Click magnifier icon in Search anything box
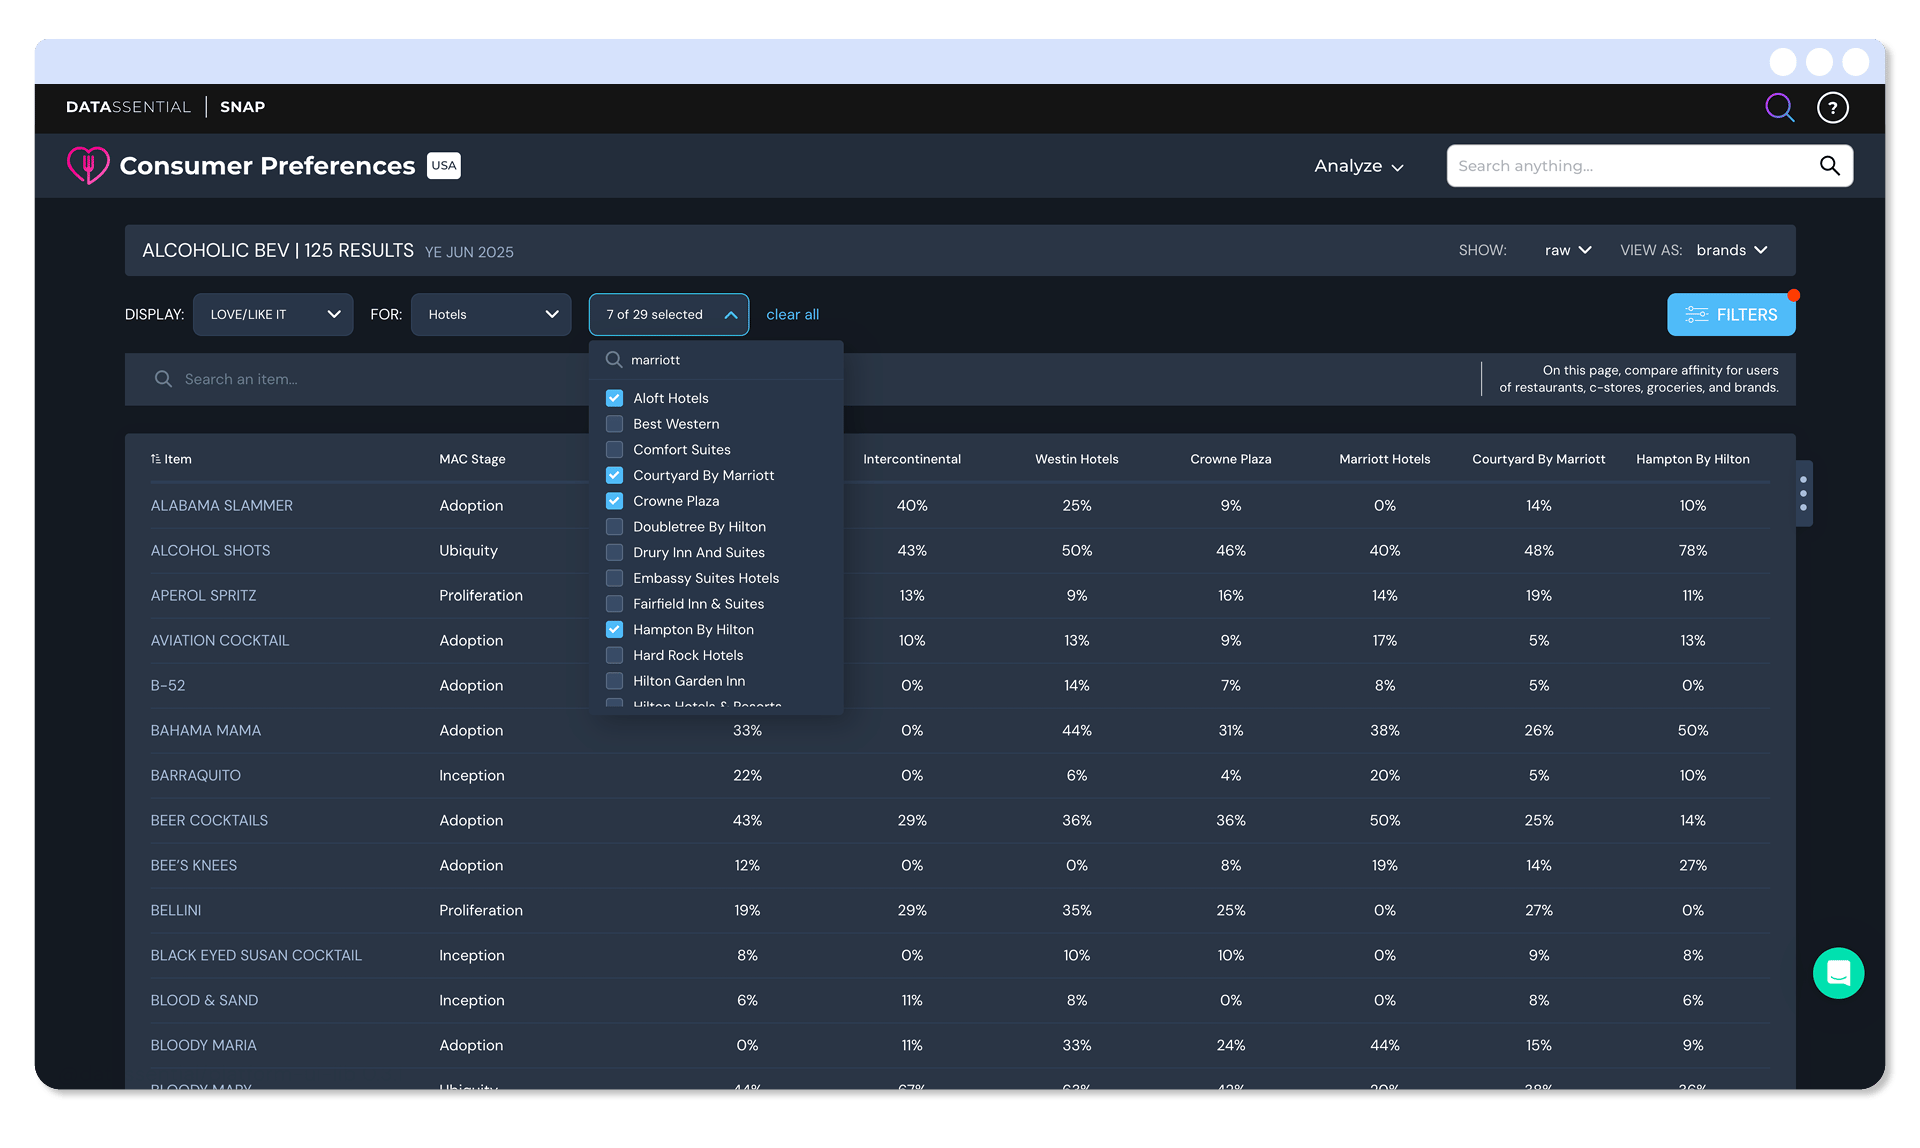1920x1148 pixels. pos(1829,166)
